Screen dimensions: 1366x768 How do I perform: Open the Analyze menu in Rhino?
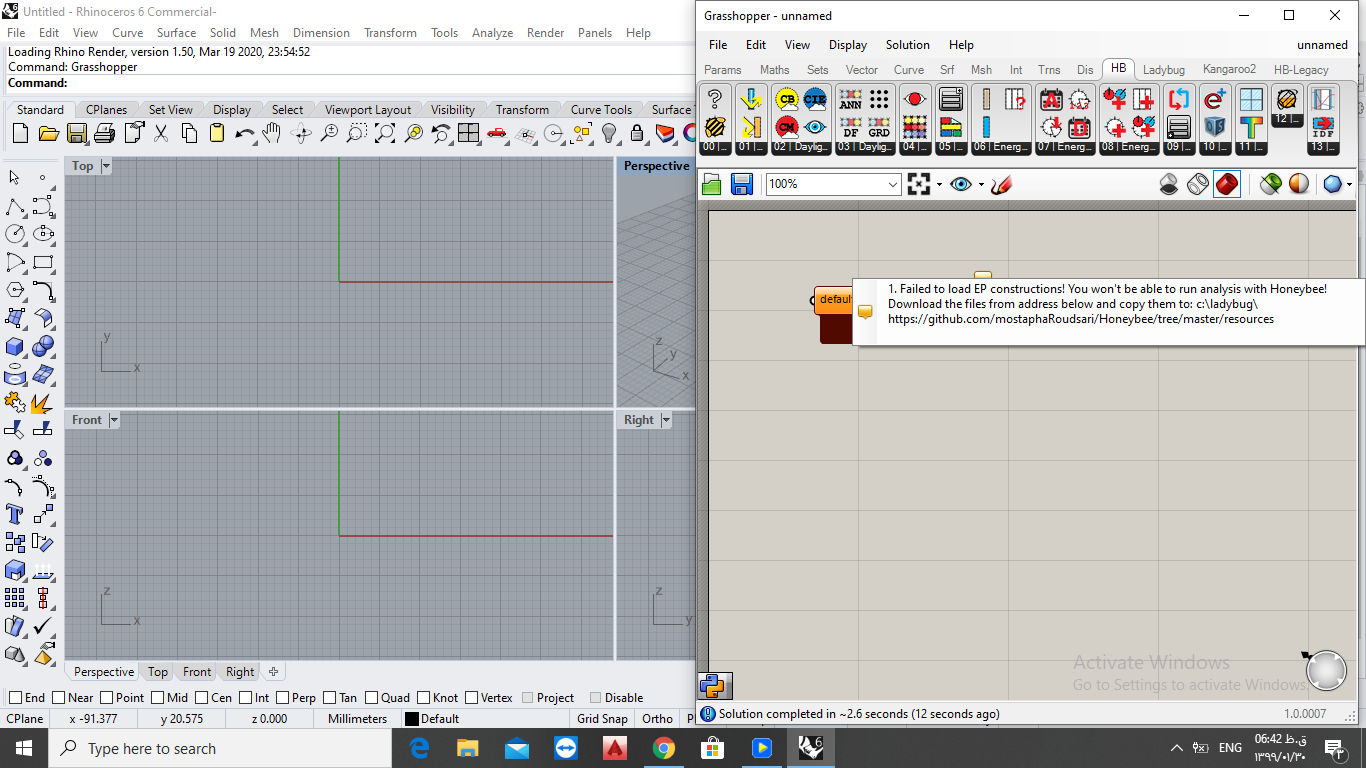pyautogui.click(x=492, y=33)
